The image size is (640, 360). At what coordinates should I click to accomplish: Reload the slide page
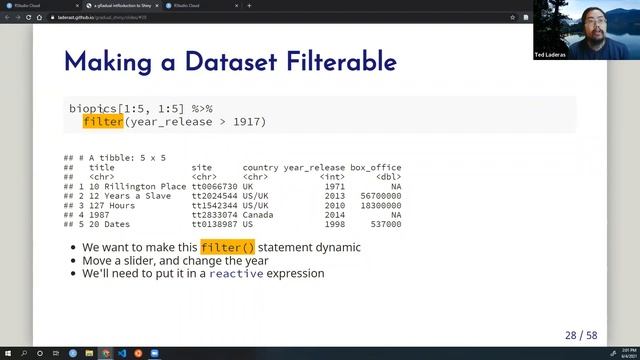pos(28,18)
